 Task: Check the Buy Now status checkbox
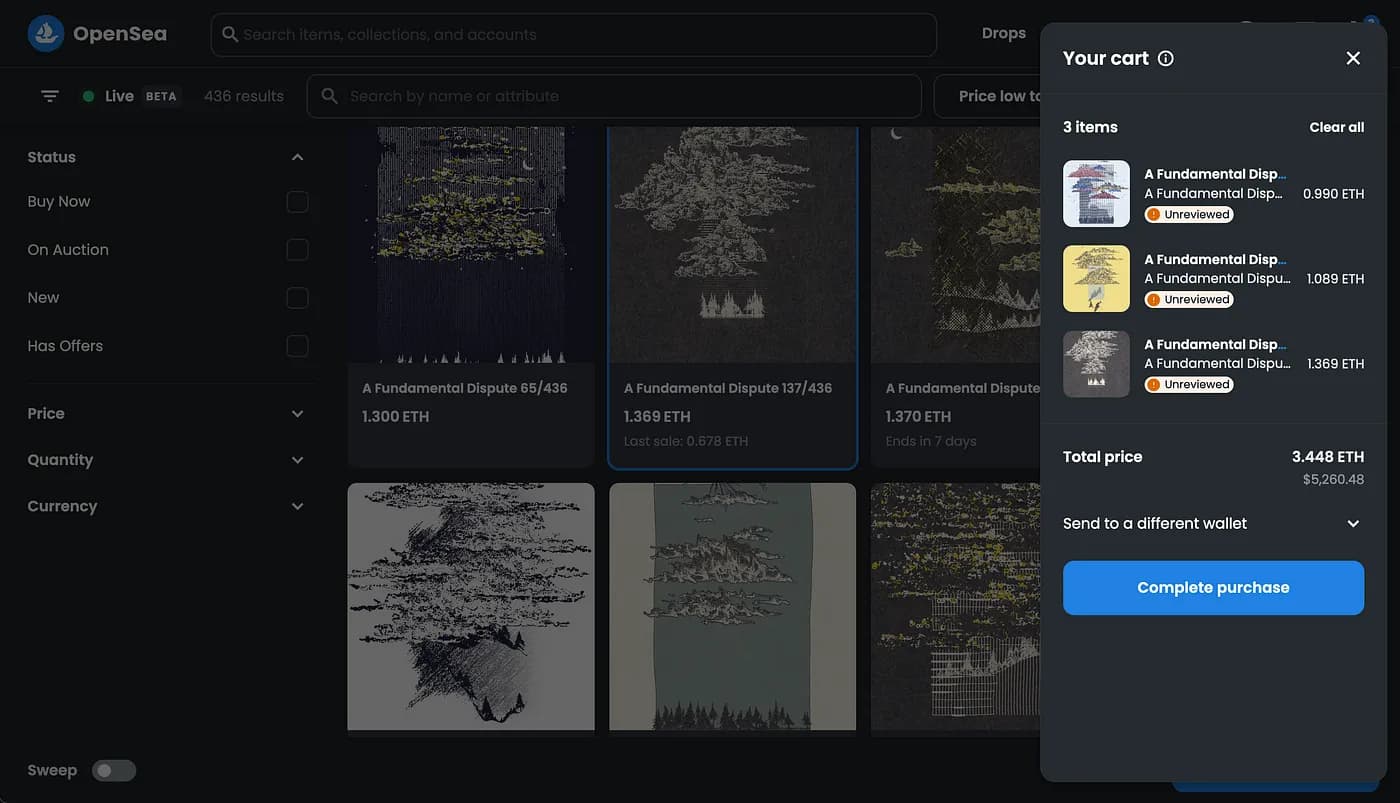point(297,202)
